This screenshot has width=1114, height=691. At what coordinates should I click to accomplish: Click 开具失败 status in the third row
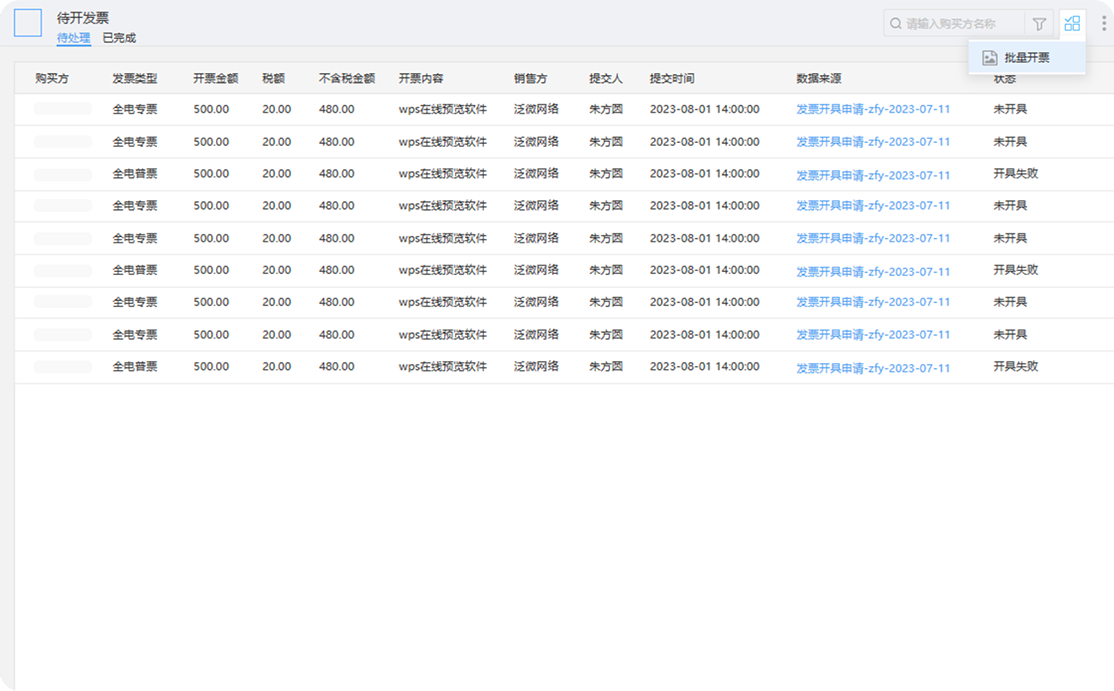point(1015,173)
